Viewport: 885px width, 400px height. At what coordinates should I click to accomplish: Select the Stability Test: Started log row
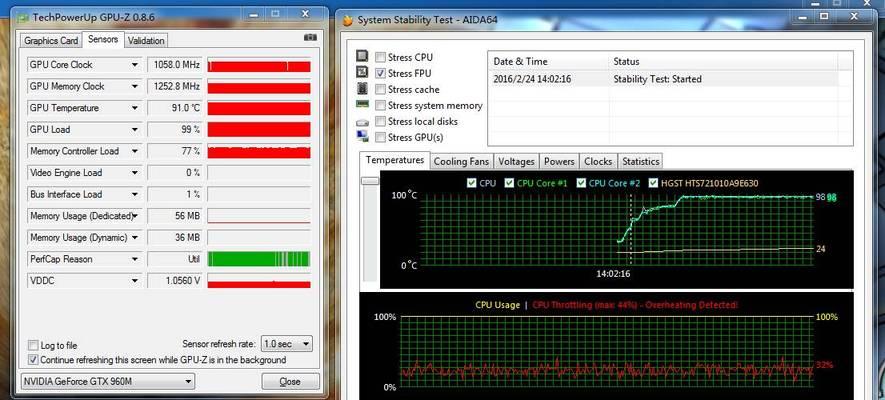tap(658, 79)
